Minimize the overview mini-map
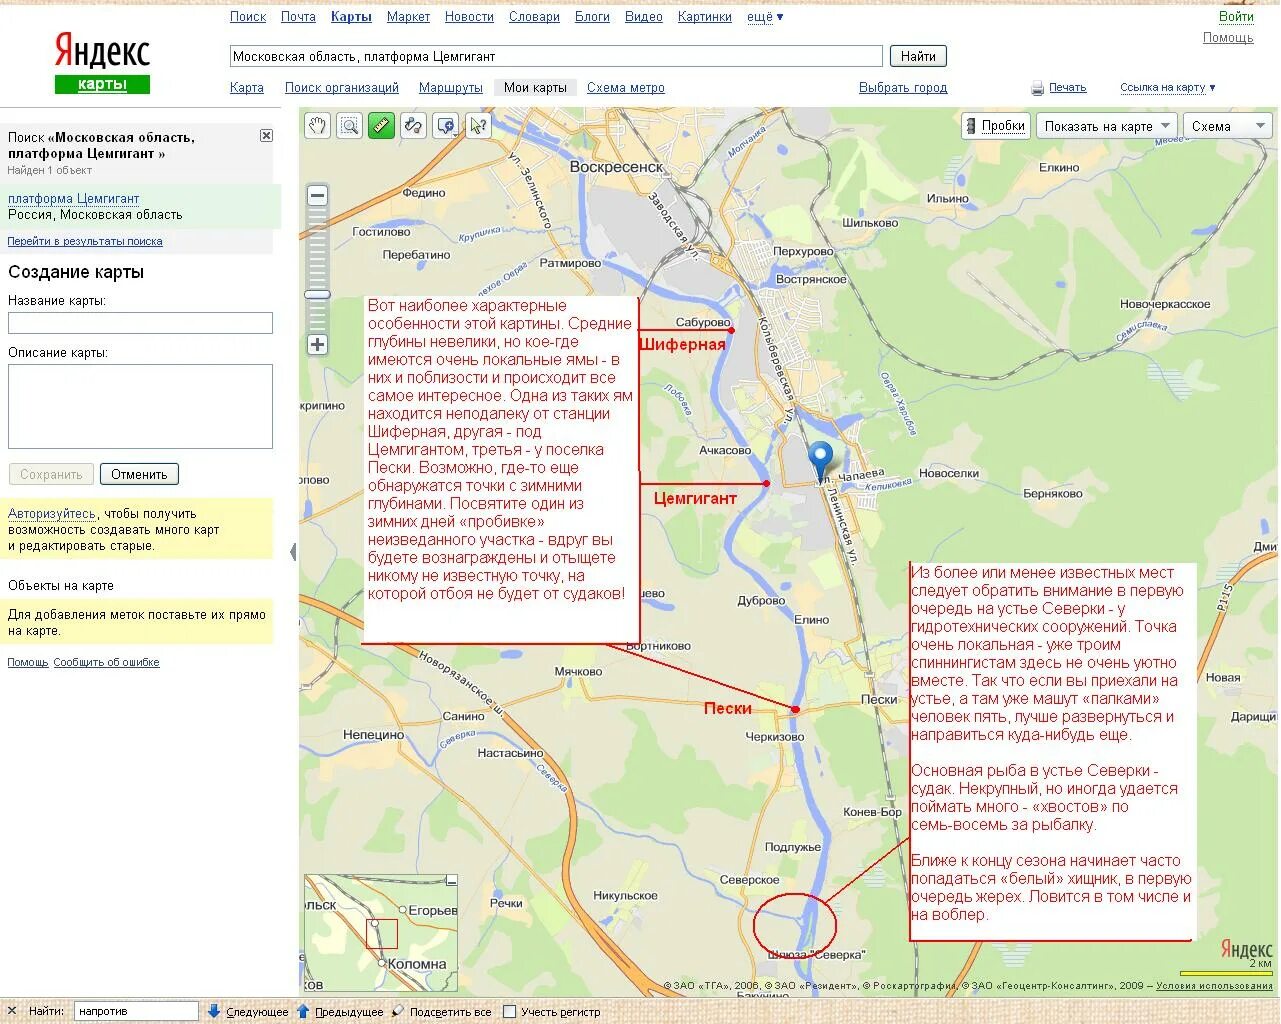Viewport: 1281px width, 1024px height. [452, 880]
